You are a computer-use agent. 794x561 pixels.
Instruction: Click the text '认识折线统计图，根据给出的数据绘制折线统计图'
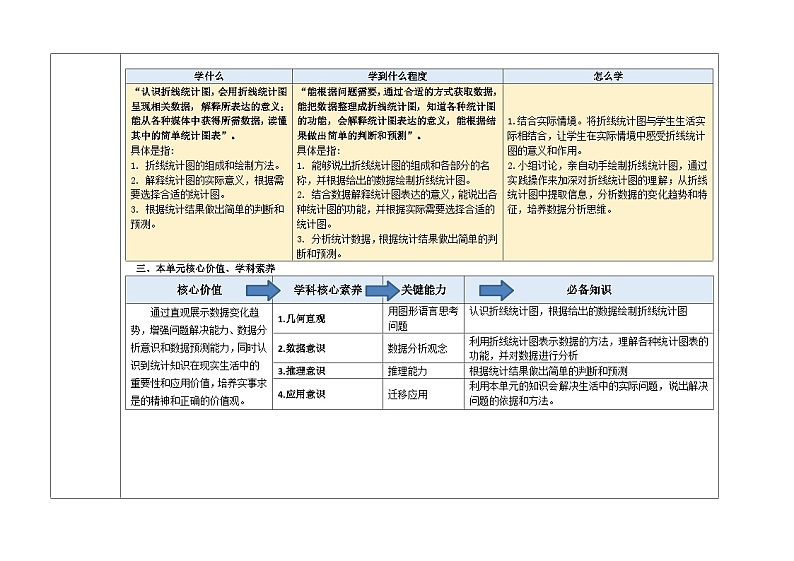point(578,311)
